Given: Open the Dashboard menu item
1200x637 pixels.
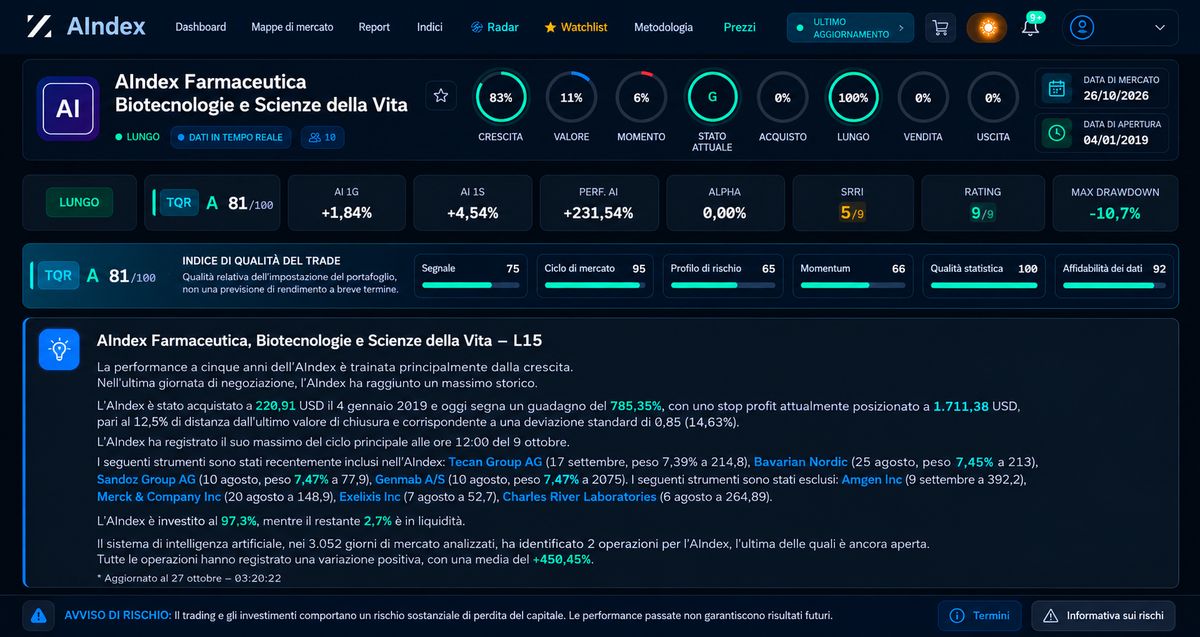Looking at the screenshot, I should (x=201, y=27).
